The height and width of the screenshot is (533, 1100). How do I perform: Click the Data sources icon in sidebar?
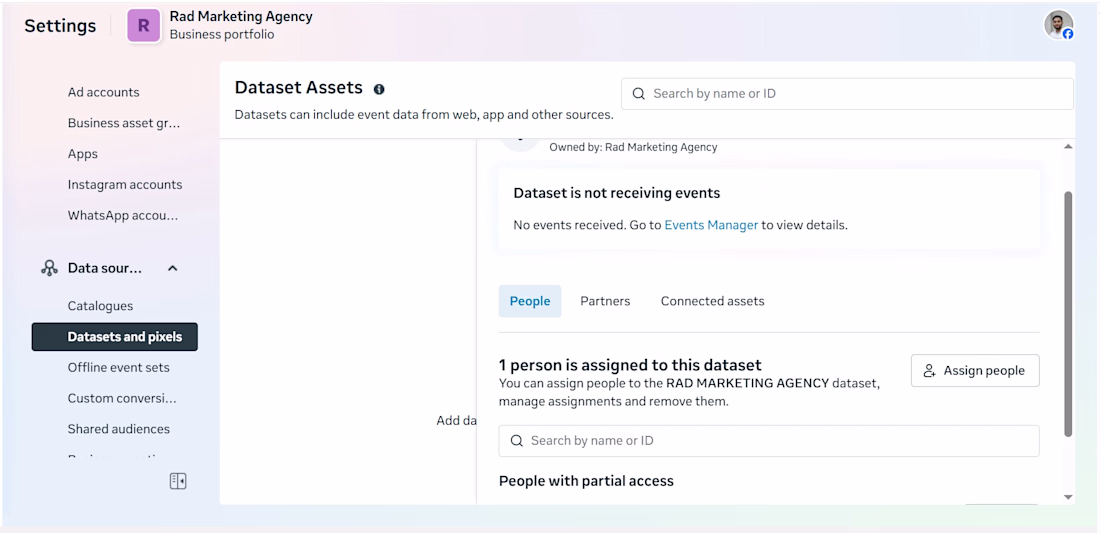49,268
